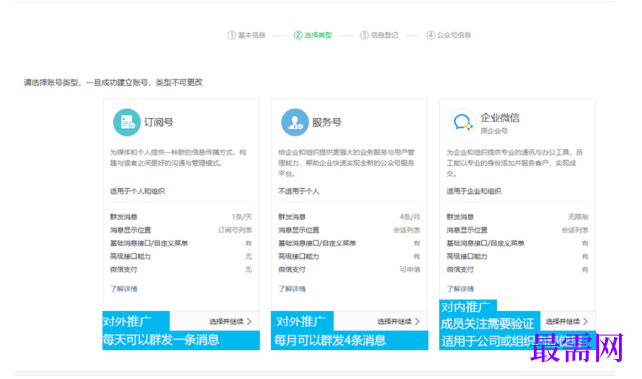Click the step 3 circle 信息登记

pos(364,35)
